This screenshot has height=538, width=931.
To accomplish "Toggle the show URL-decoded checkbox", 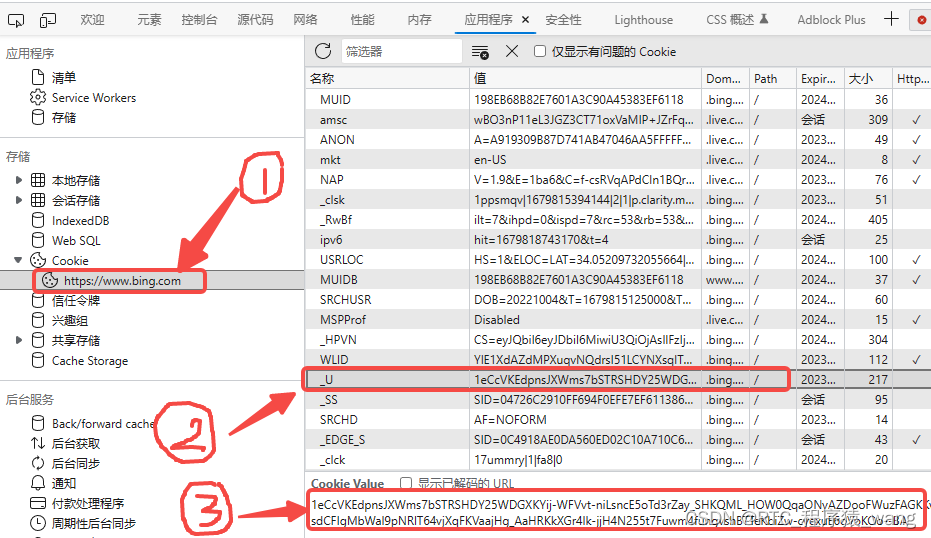I will [406, 483].
